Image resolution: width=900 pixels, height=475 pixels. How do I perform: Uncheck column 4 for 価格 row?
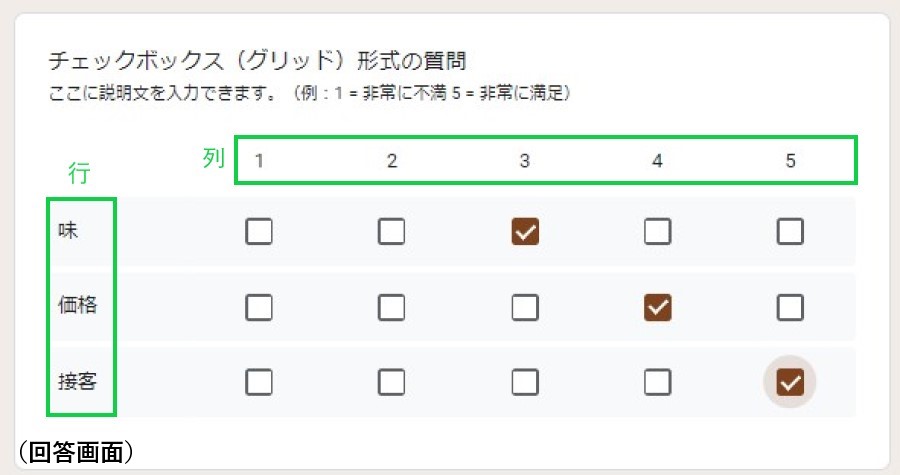pos(657,307)
